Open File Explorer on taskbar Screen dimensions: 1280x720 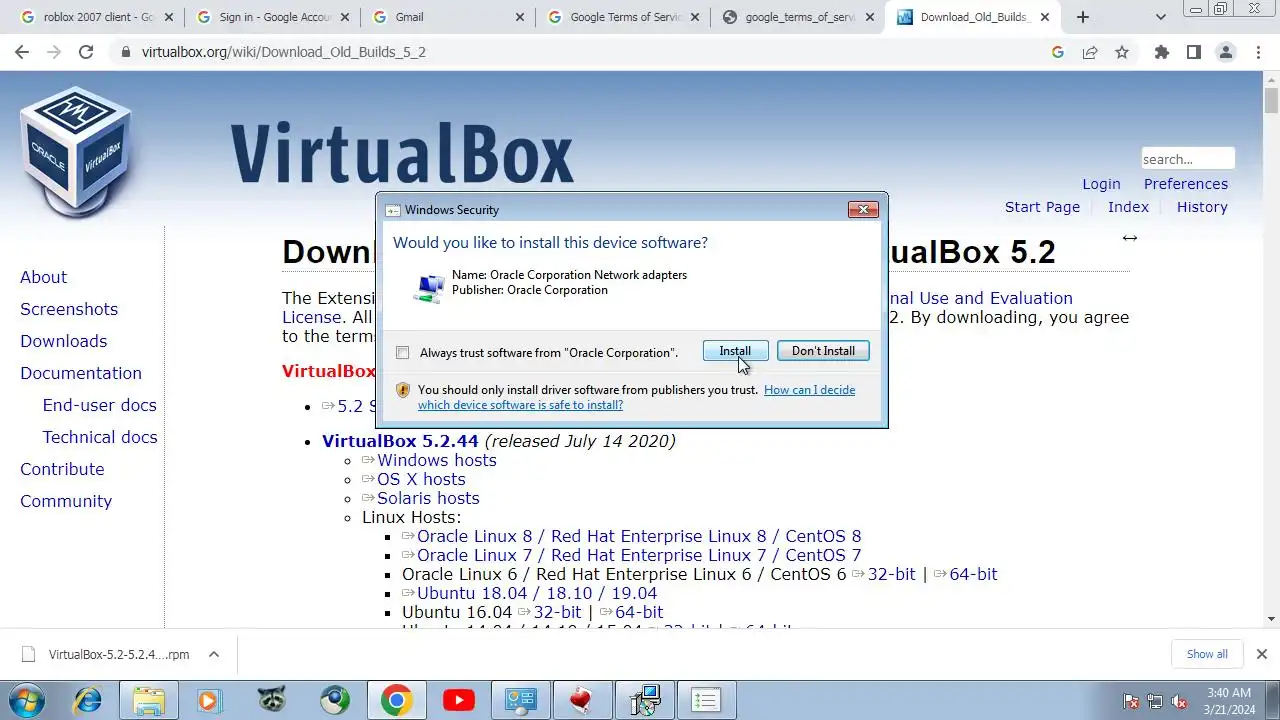pos(148,700)
